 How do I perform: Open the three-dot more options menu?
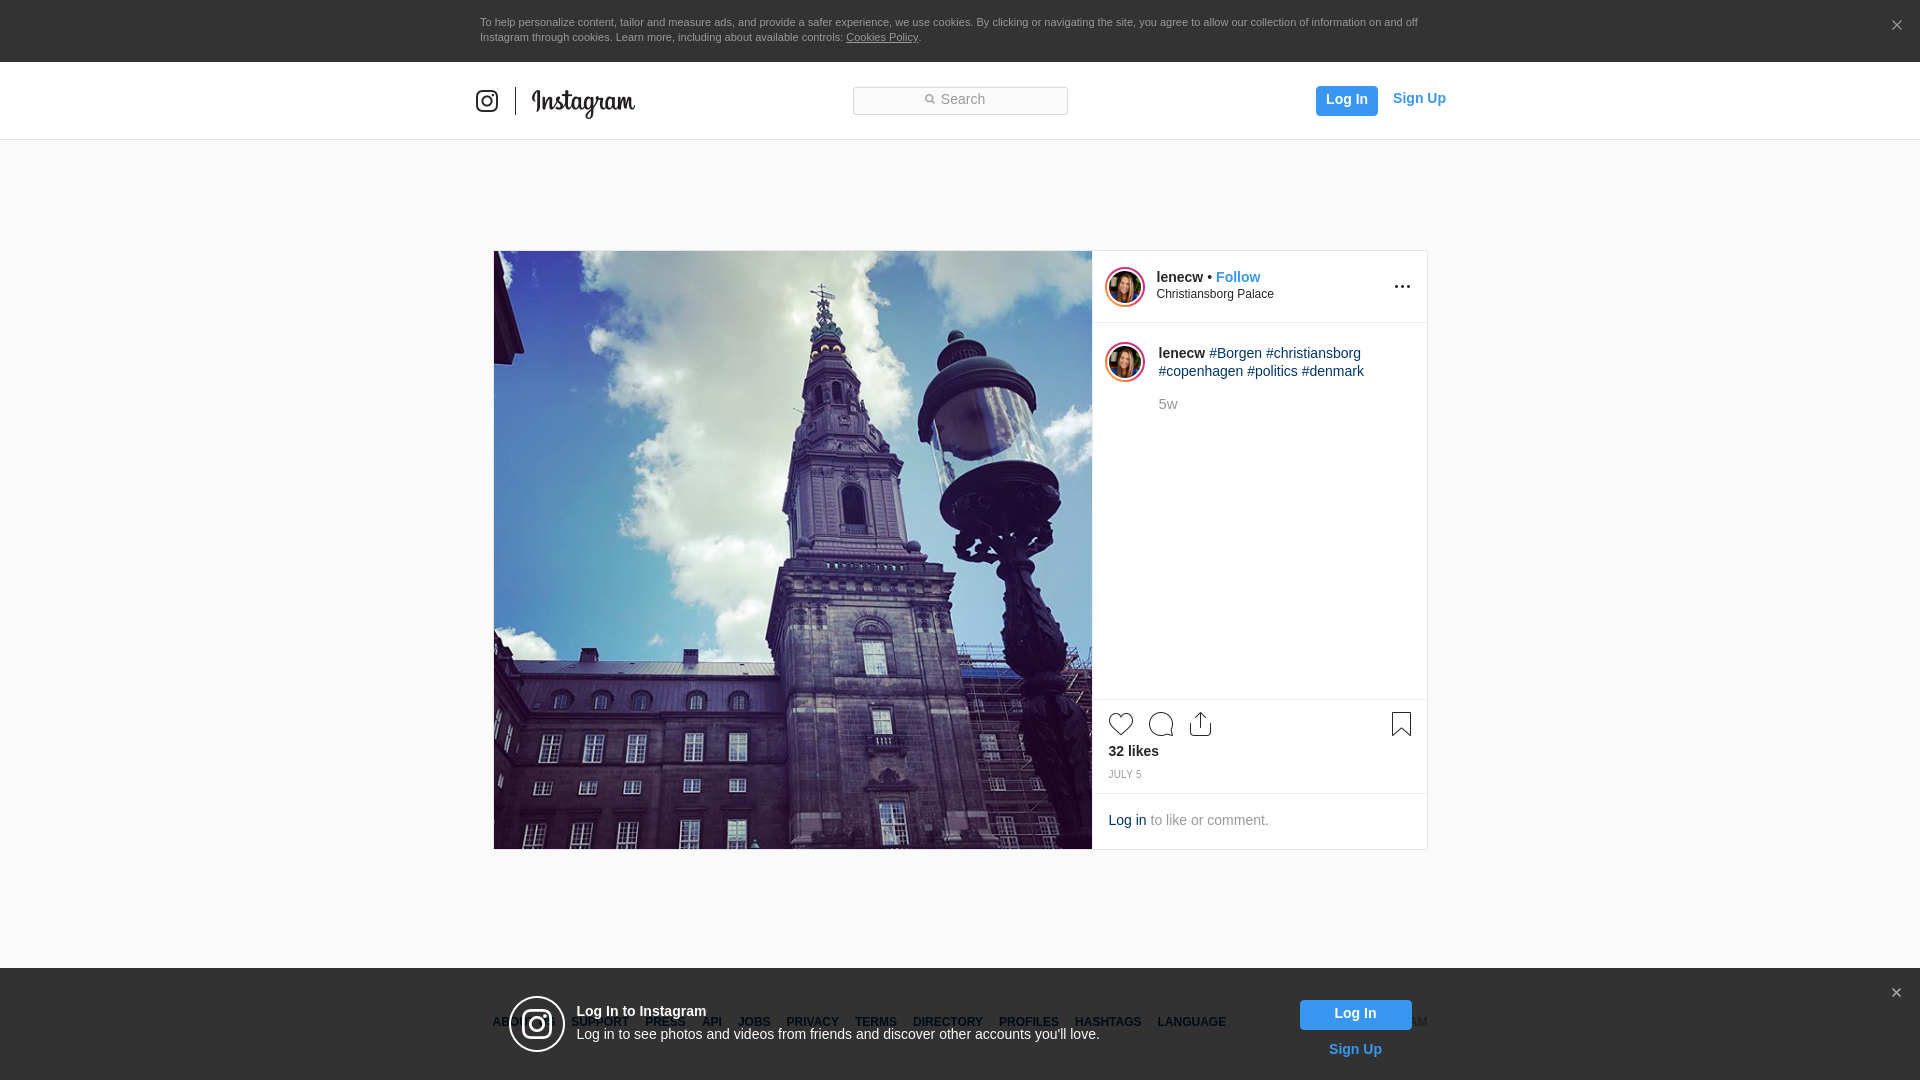click(x=1402, y=287)
